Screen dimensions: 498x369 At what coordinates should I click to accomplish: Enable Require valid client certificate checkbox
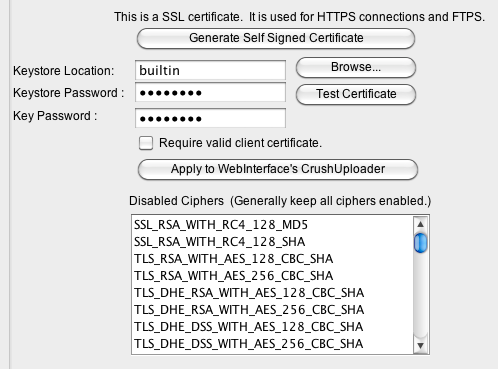[x=146, y=143]
